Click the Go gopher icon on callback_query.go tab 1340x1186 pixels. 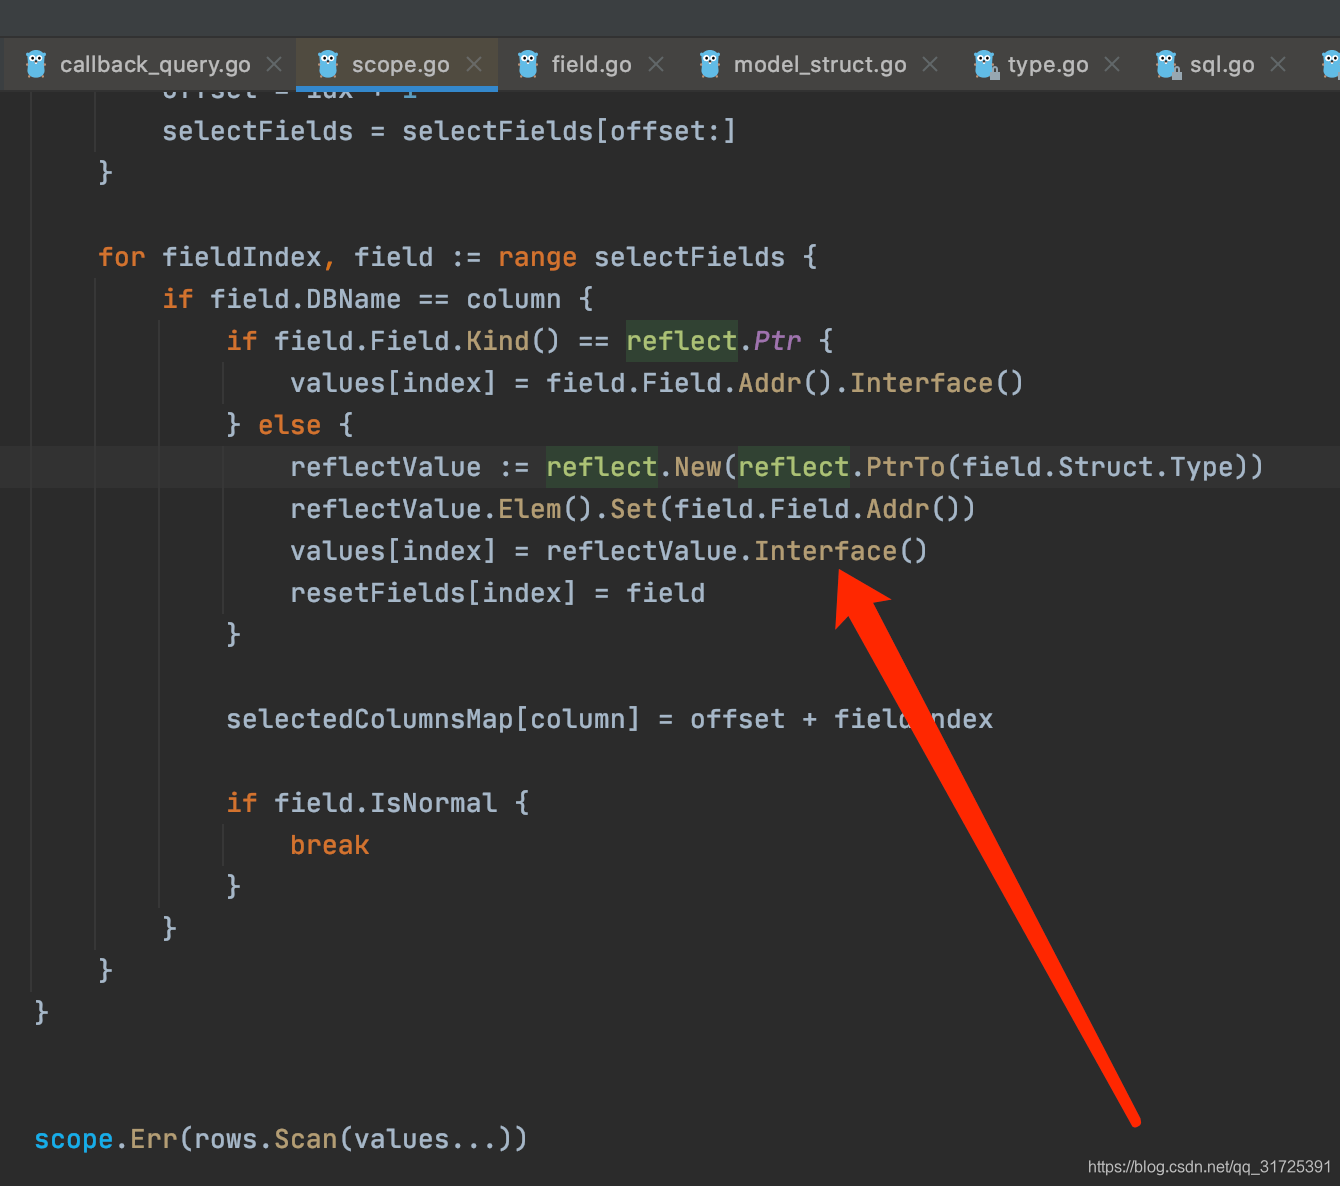click(x=35, y=63)
